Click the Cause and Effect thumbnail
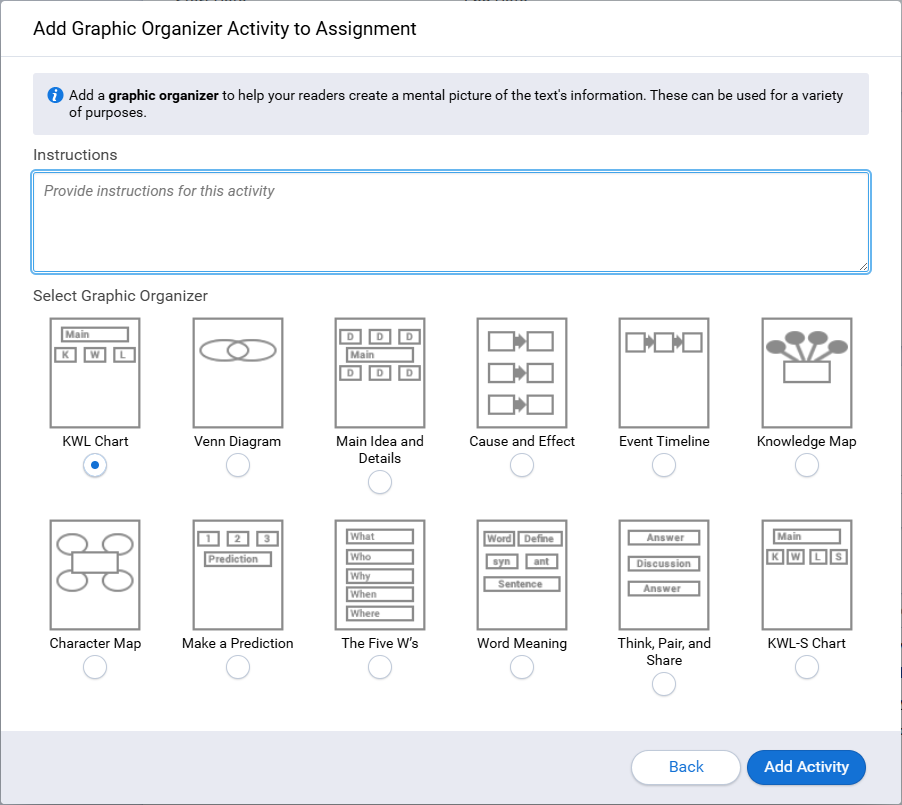902x805 pixels. [x=522, y=373]
